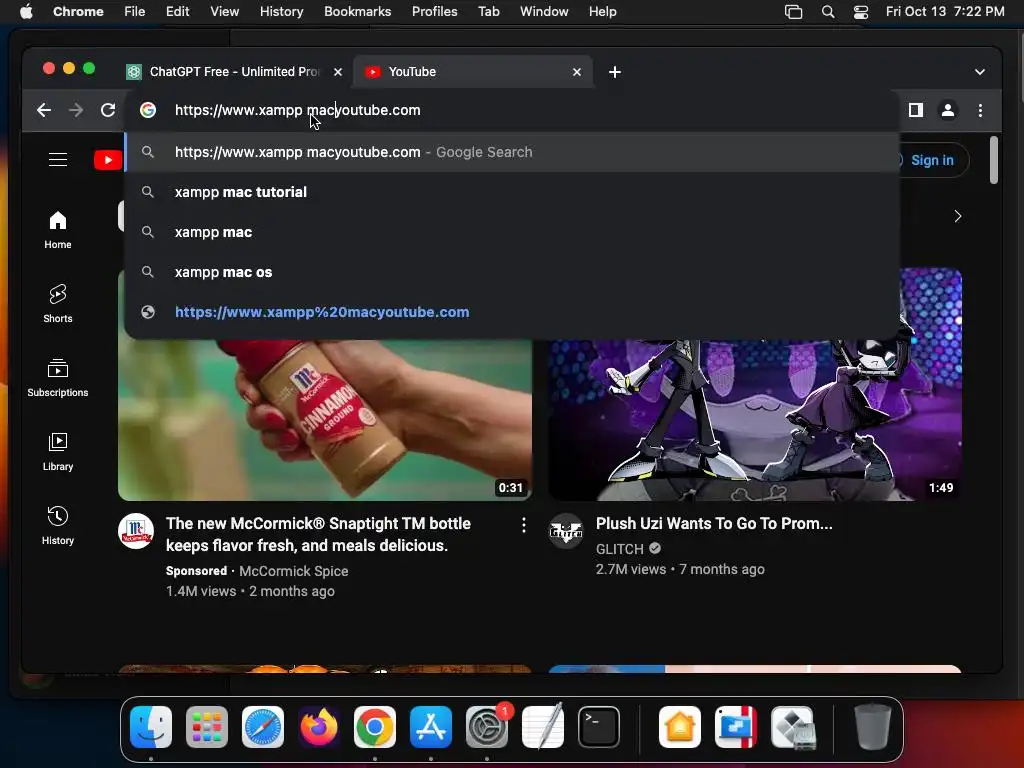1024x768 pixels.
Task: Choose suggestion xampp mac
Action: 513,232
